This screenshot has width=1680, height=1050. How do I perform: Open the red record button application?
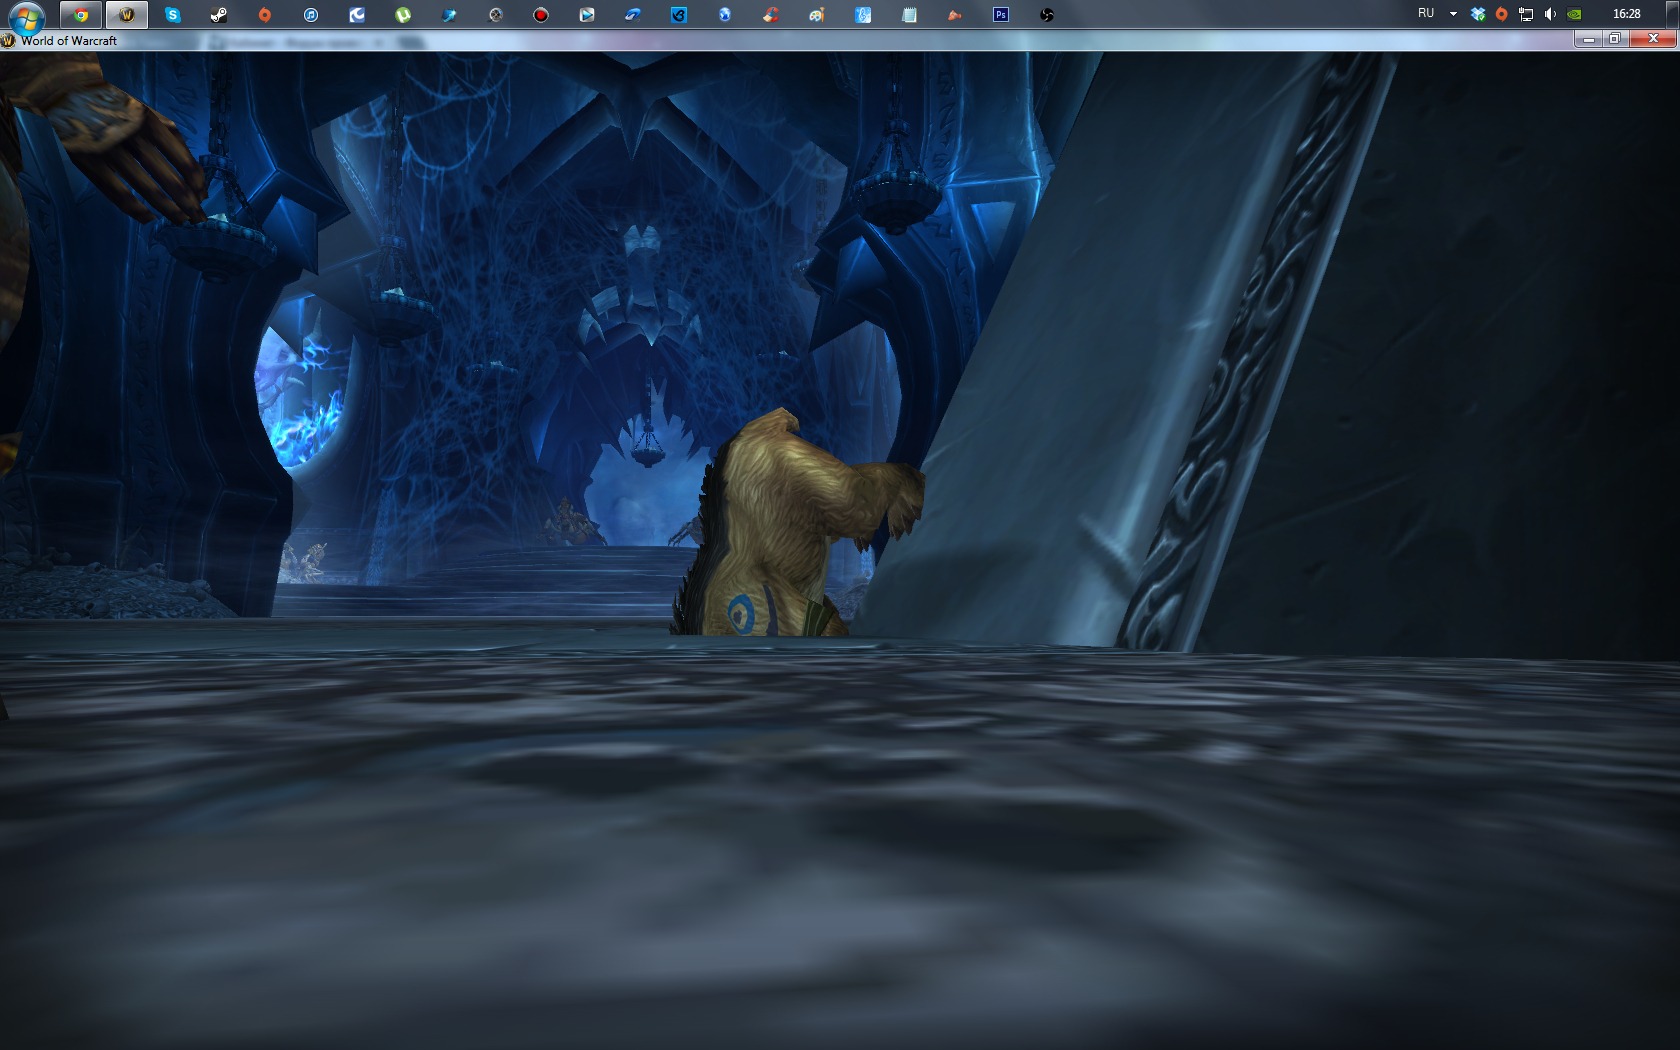click(x=541, y=14)
